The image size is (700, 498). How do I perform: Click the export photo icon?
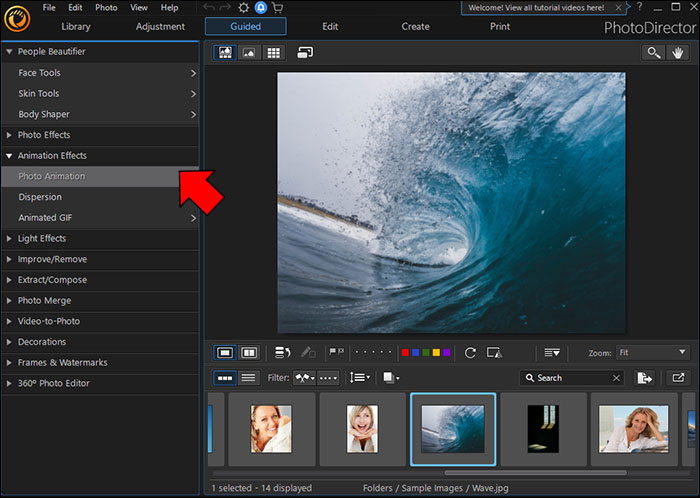pyautogui.click(x=644, y=378)
